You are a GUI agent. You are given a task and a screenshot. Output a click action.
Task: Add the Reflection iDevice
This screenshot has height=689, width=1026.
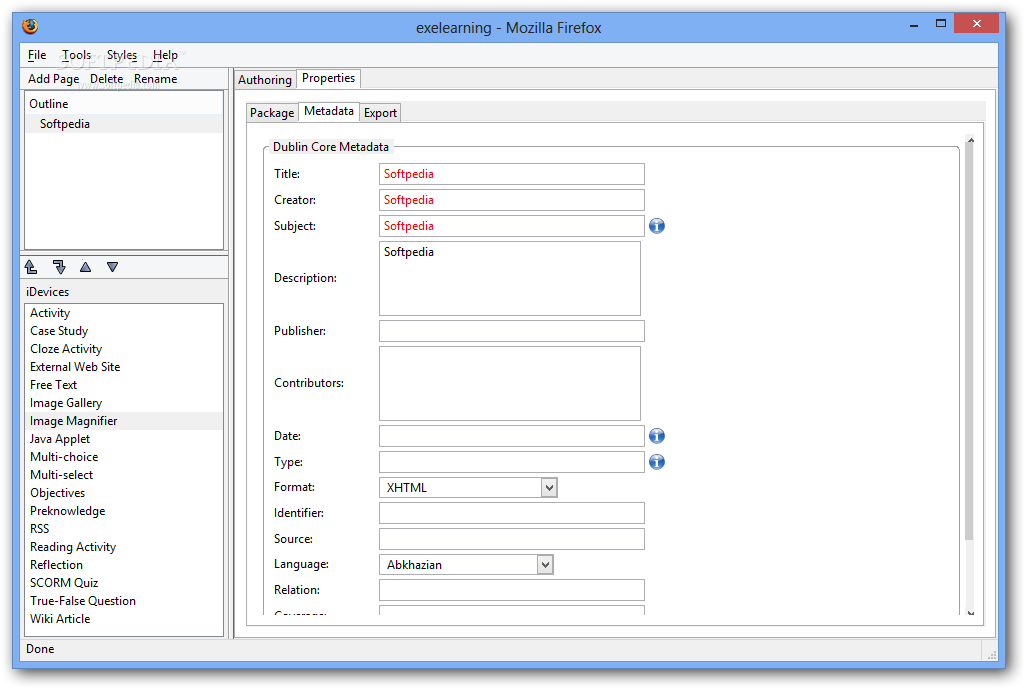pos(124,565)
